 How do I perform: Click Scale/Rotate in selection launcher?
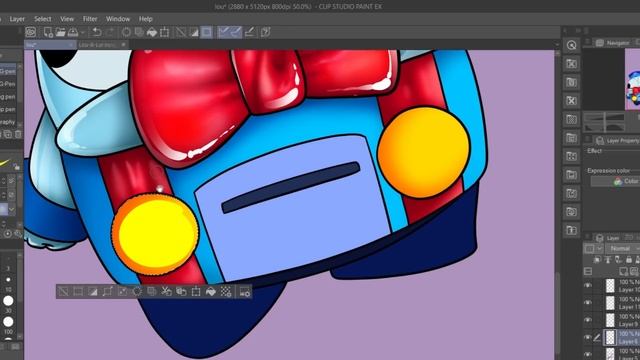196,291
